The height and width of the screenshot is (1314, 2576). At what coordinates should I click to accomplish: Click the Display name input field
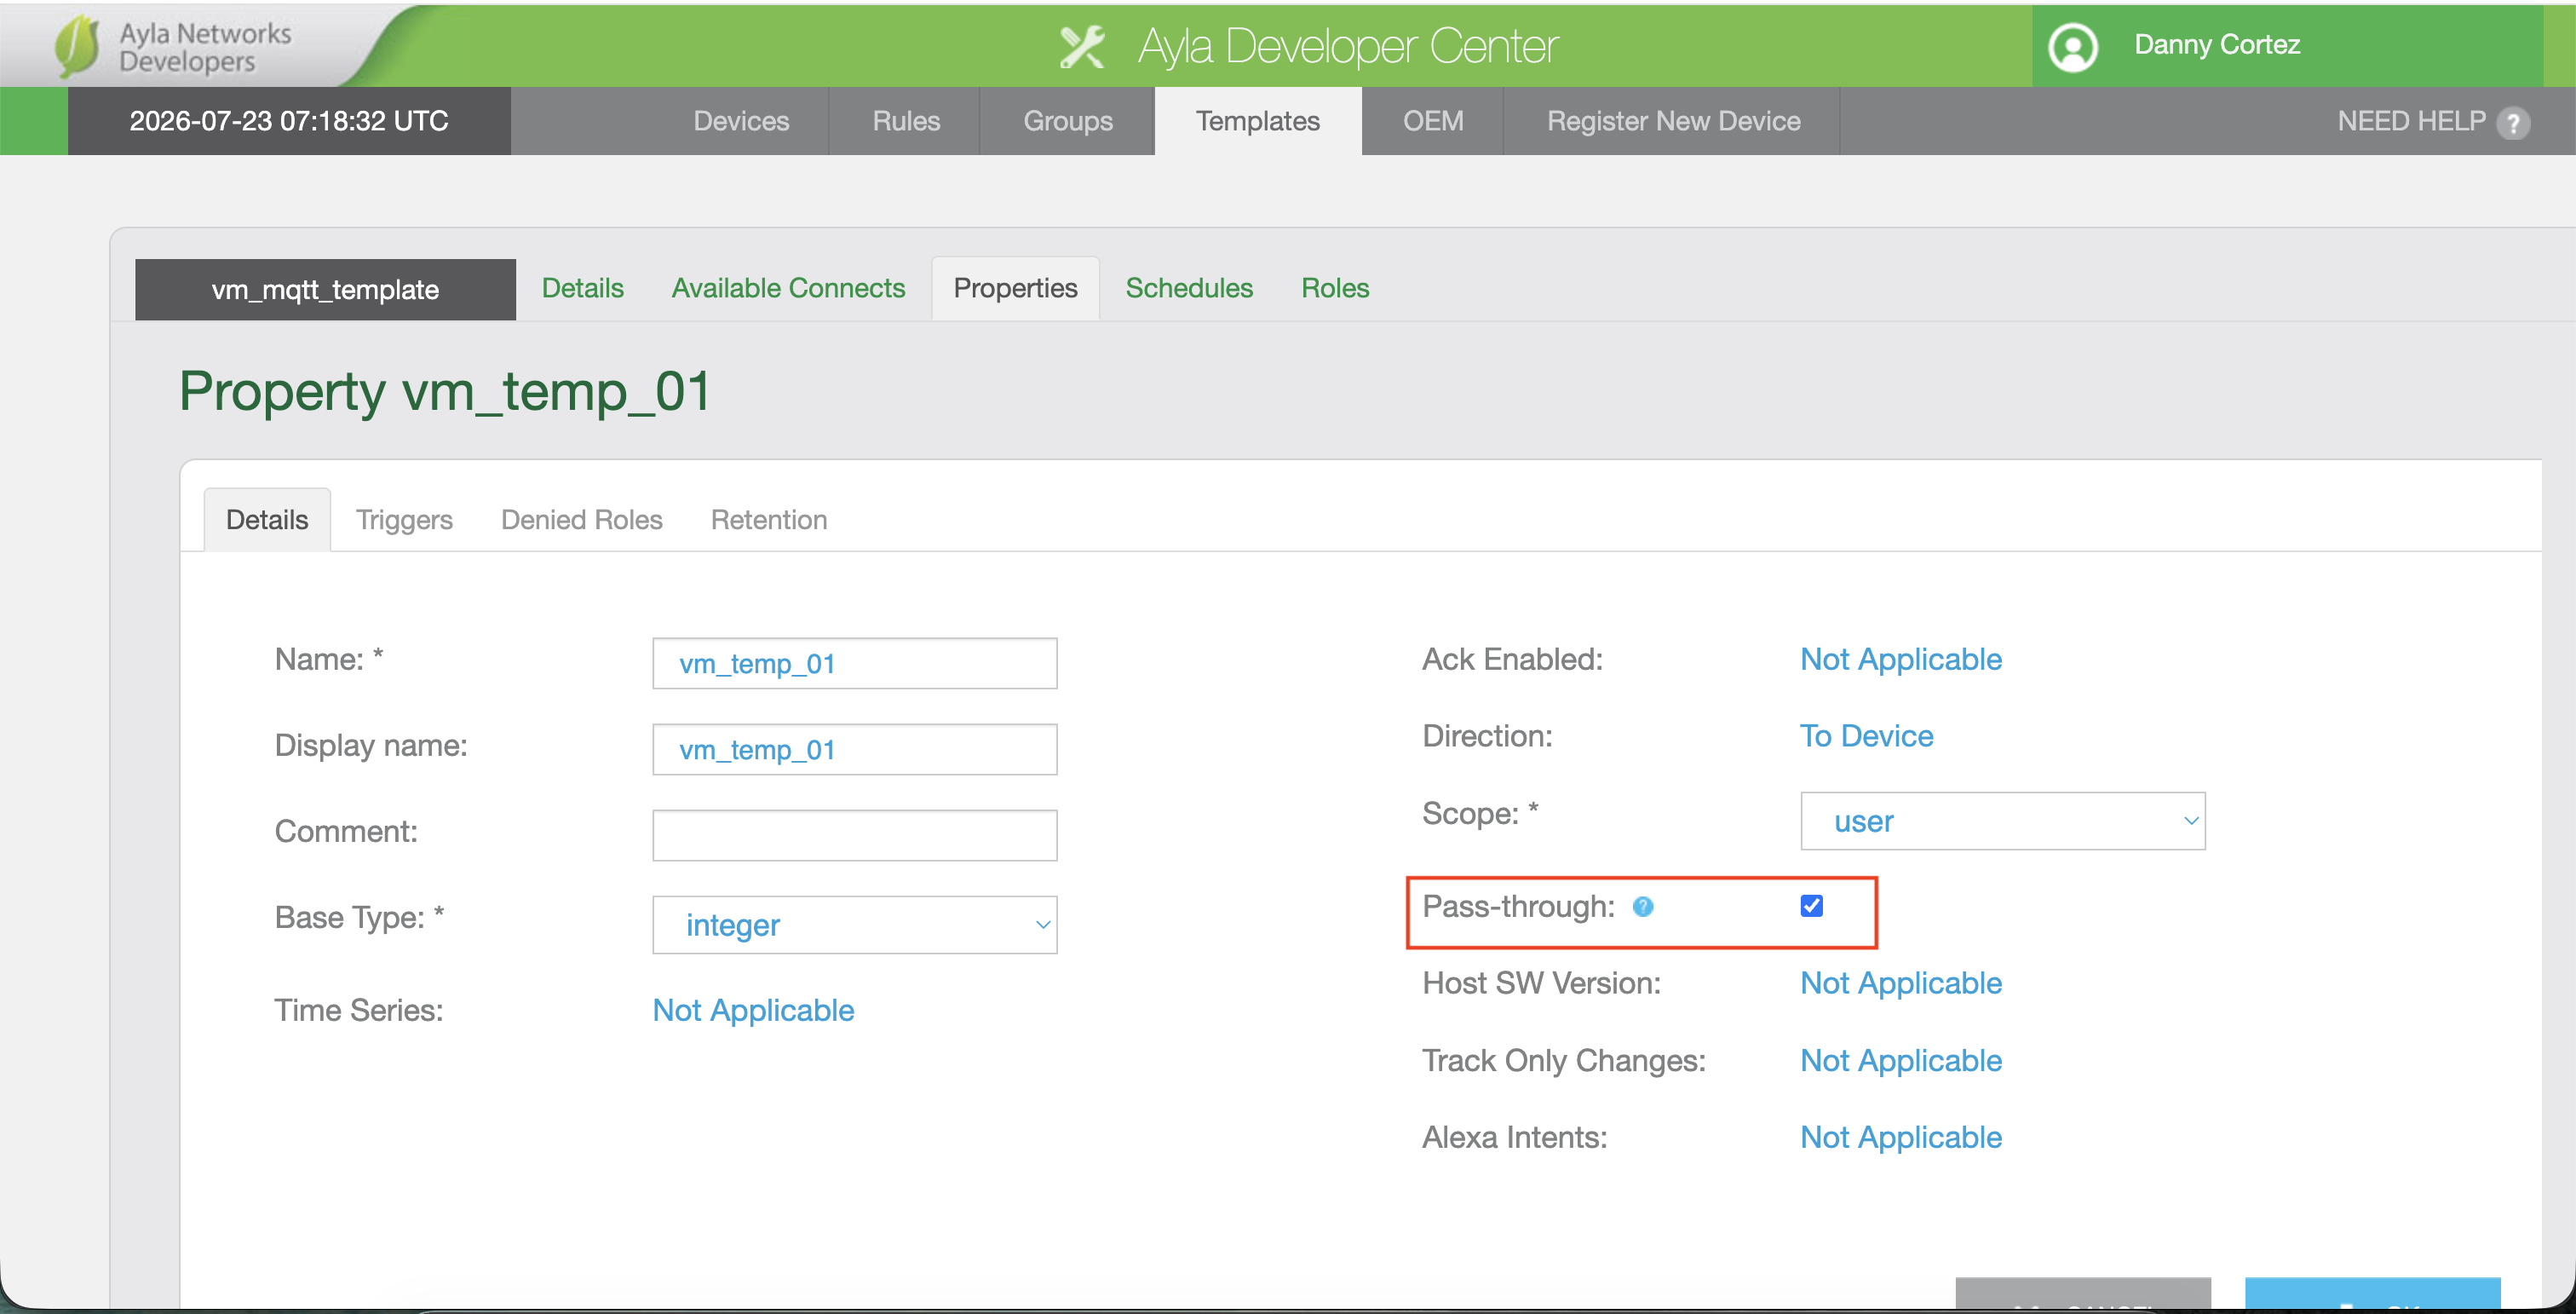855,750
